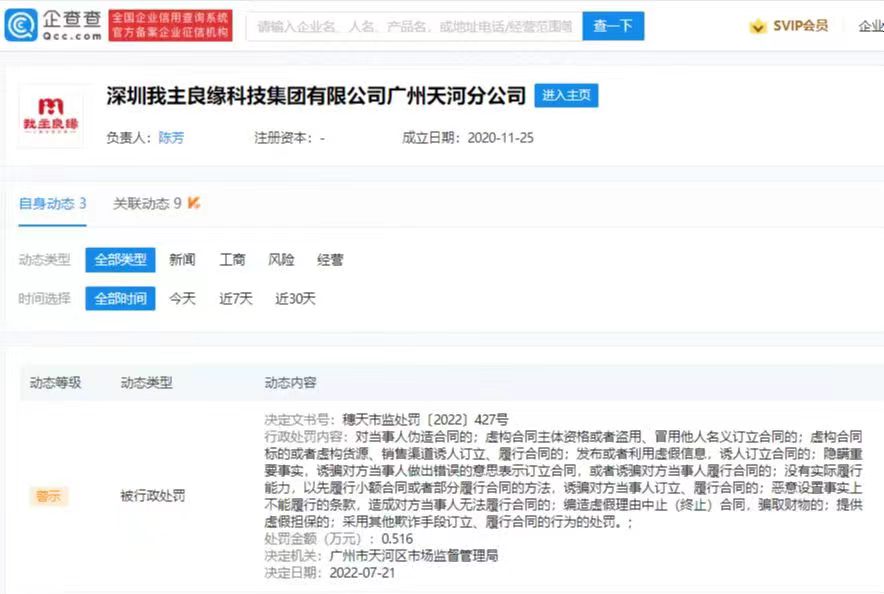Switch to 关联动态 9 tab

147,203
